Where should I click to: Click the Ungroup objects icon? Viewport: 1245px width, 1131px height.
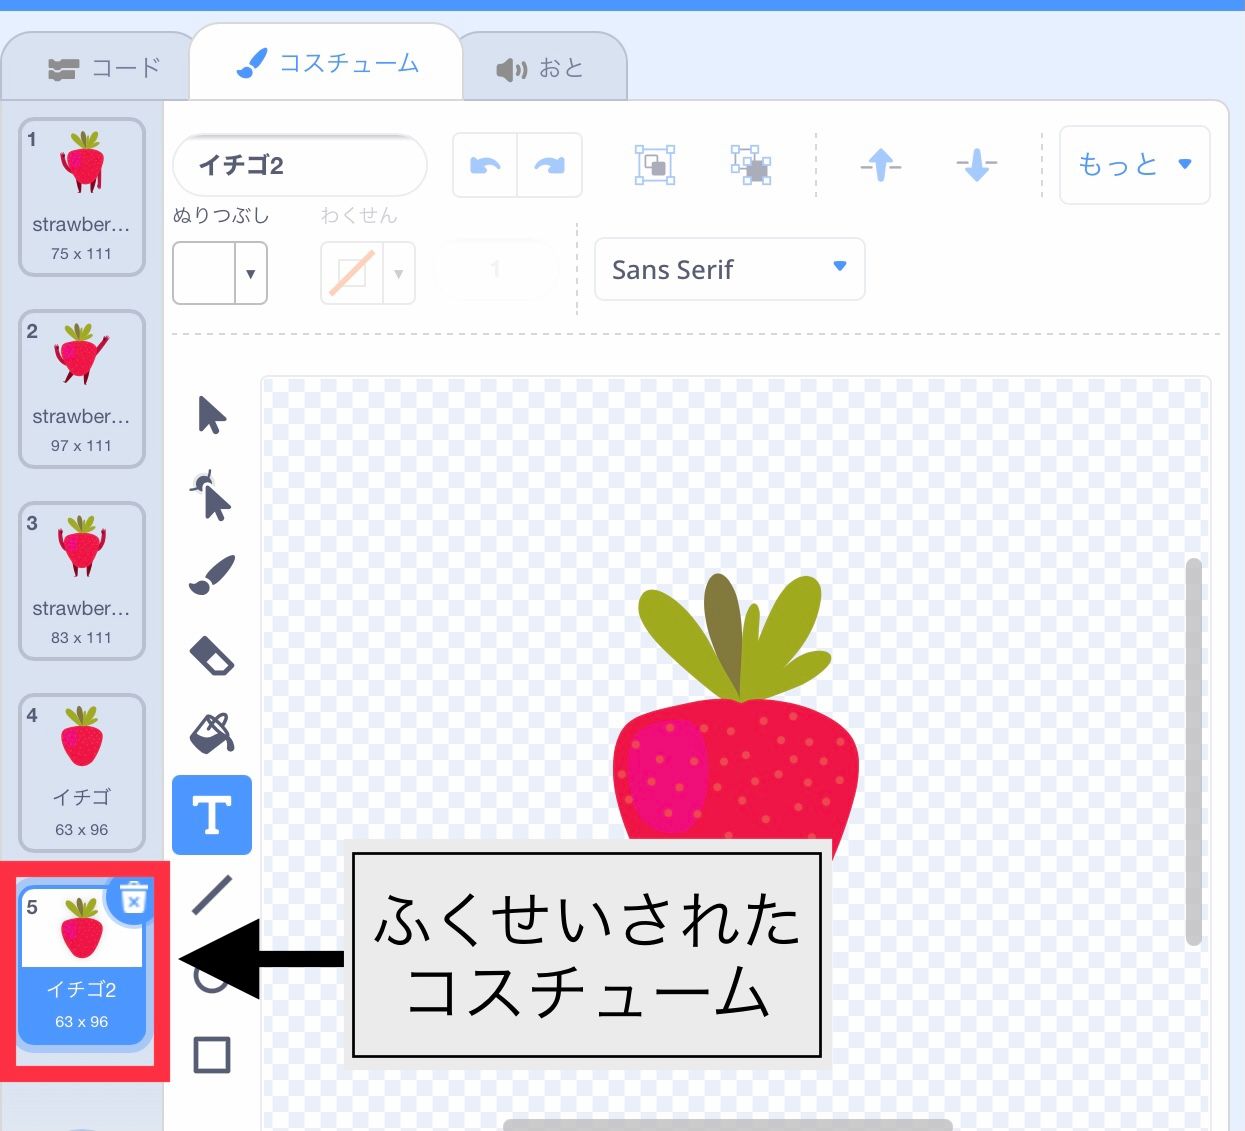752,165
